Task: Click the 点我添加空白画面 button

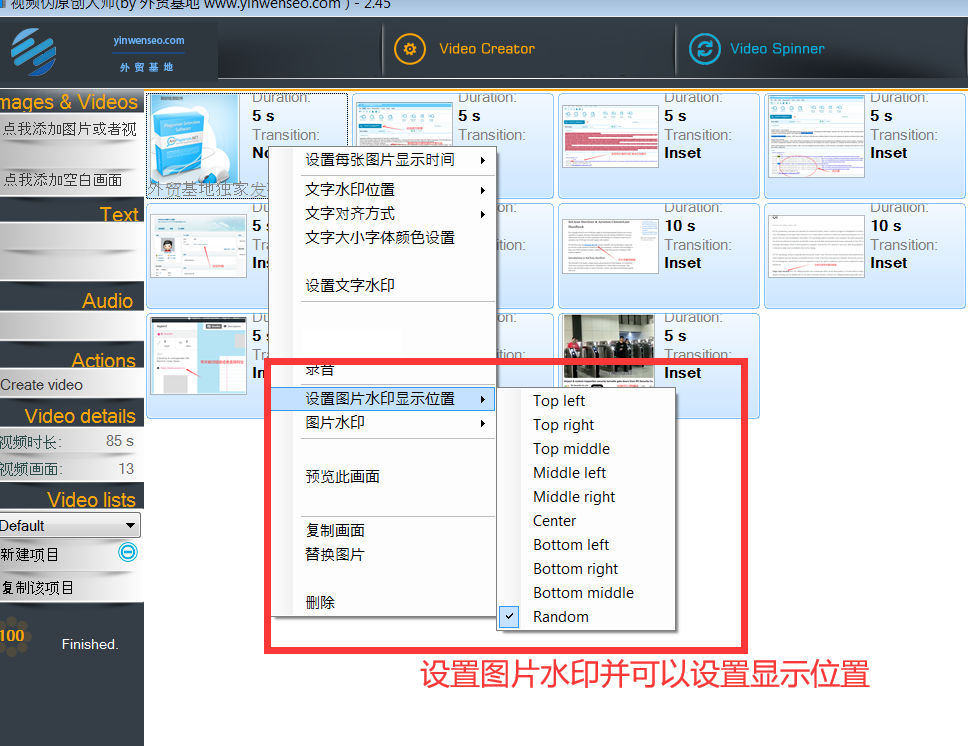Action: tap(65, 180)
